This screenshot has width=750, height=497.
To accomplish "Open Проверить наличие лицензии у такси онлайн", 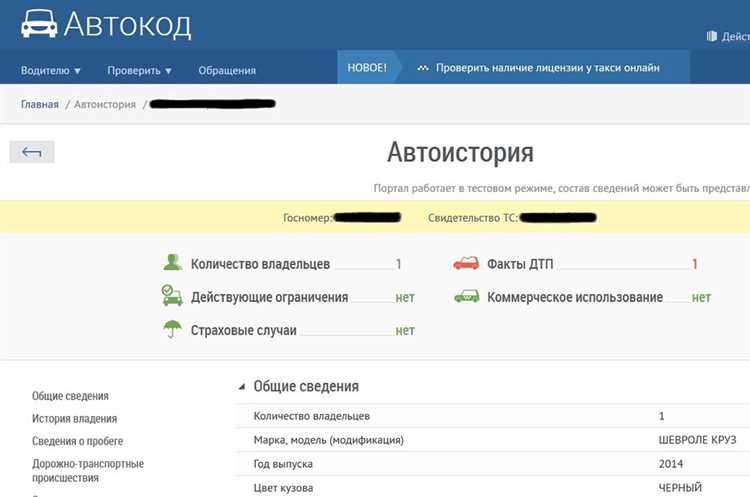I will point(547,68).
